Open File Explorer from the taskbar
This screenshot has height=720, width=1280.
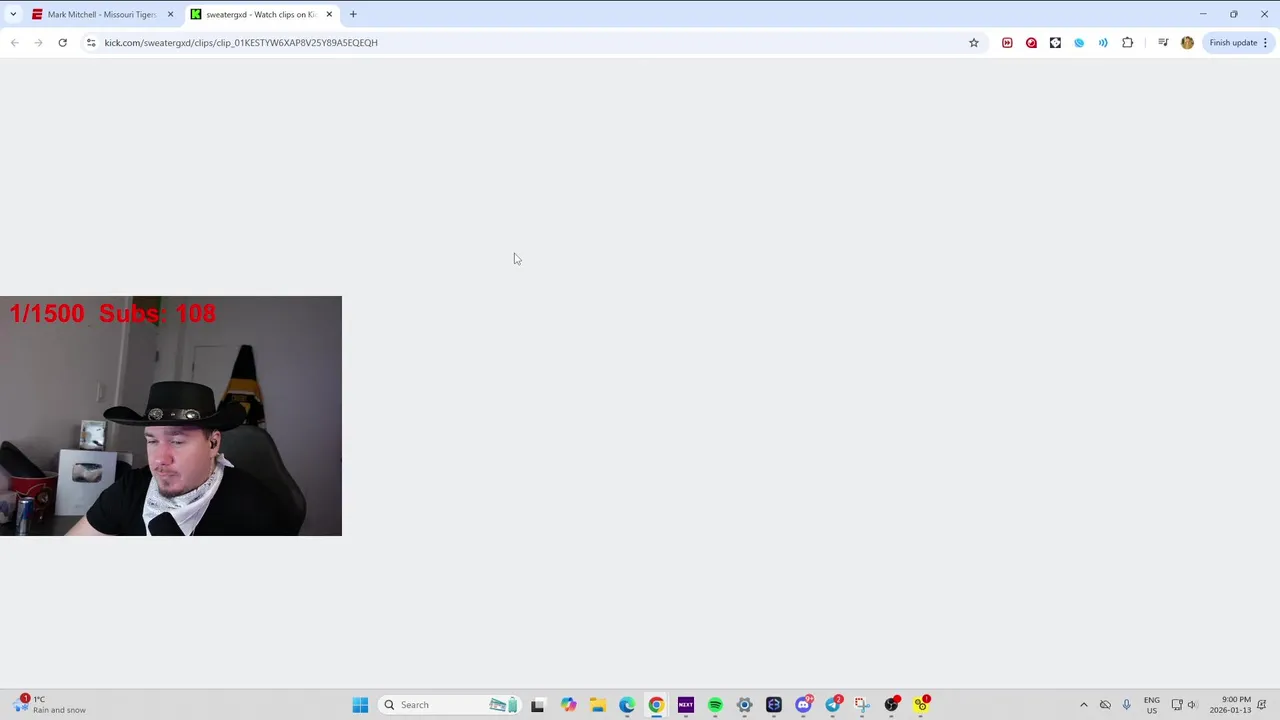(597, 705)
